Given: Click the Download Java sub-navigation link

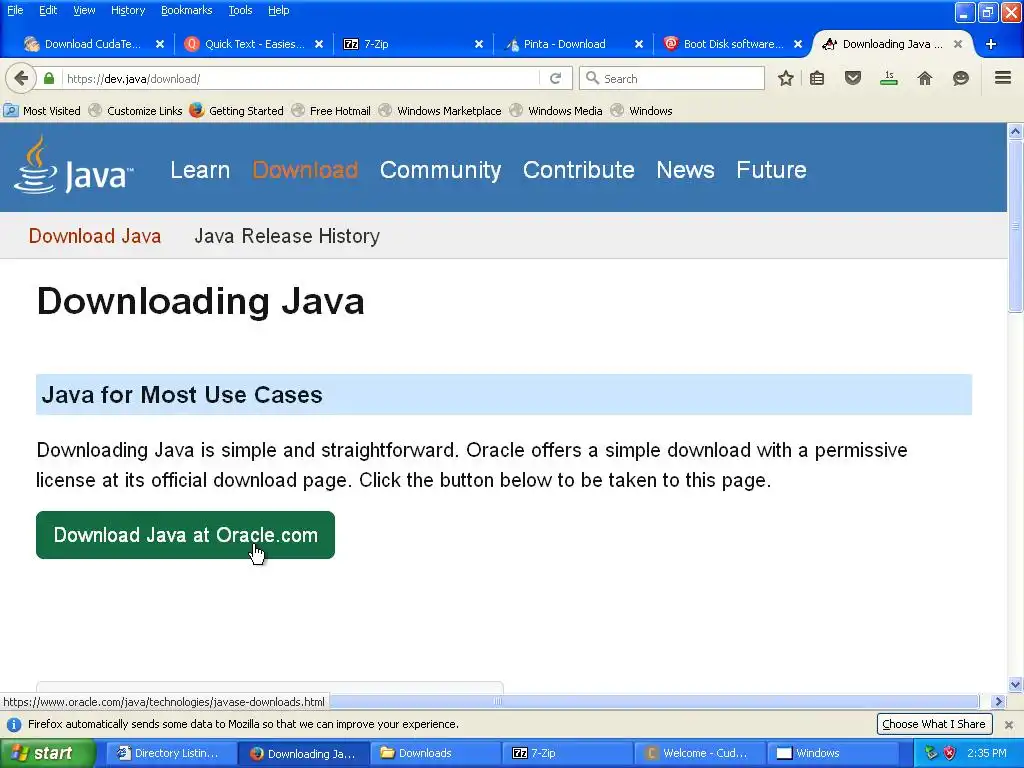Looking at the screenshot, I should pyautogui.click(x=95, y=236).
